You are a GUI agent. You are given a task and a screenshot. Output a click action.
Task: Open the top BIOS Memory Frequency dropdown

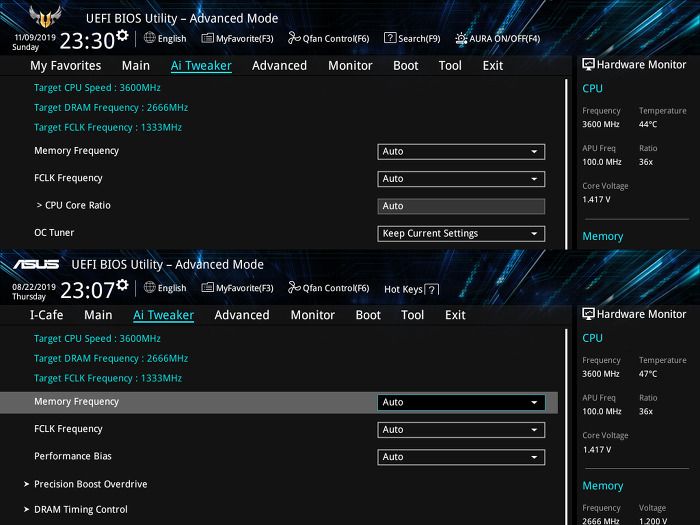[461, 151]
